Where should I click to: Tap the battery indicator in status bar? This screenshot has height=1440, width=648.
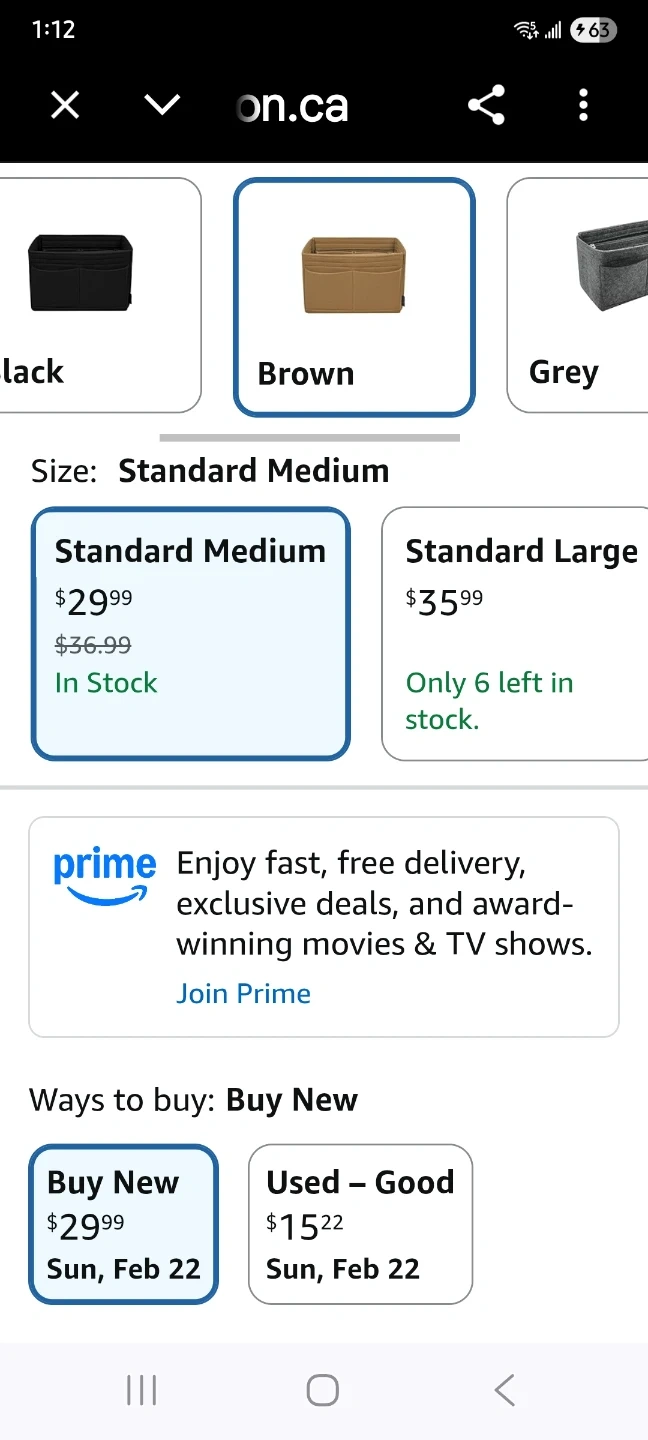(x=593, y=30)
